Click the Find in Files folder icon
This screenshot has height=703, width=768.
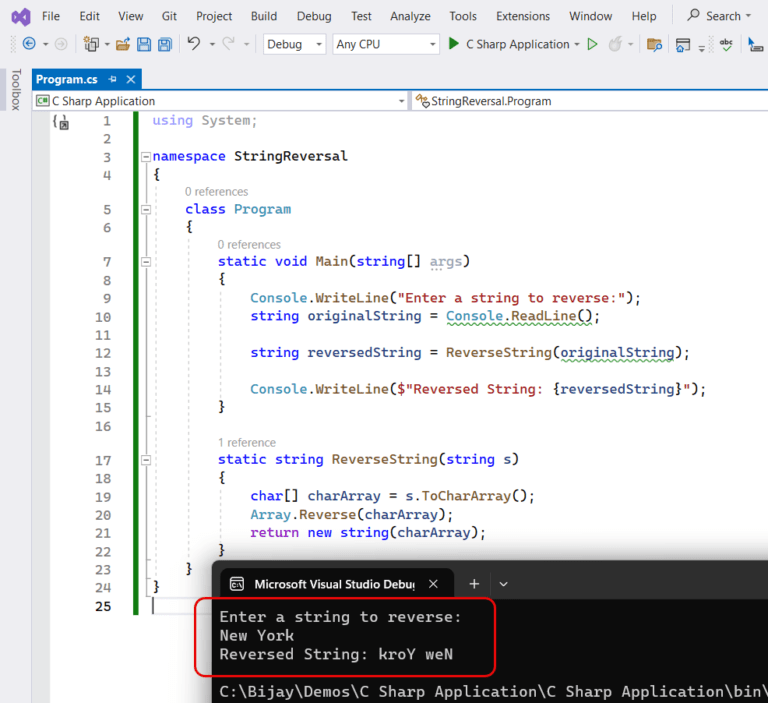(654, 45)
